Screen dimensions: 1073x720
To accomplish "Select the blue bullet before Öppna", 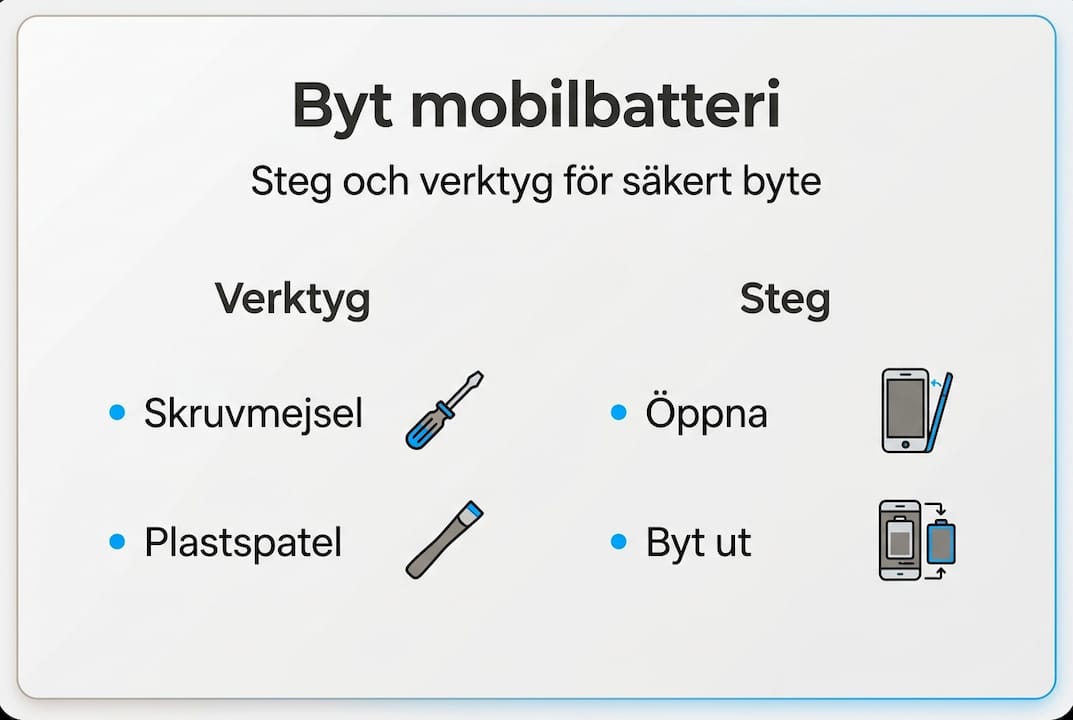I will (x=619, y=412).
